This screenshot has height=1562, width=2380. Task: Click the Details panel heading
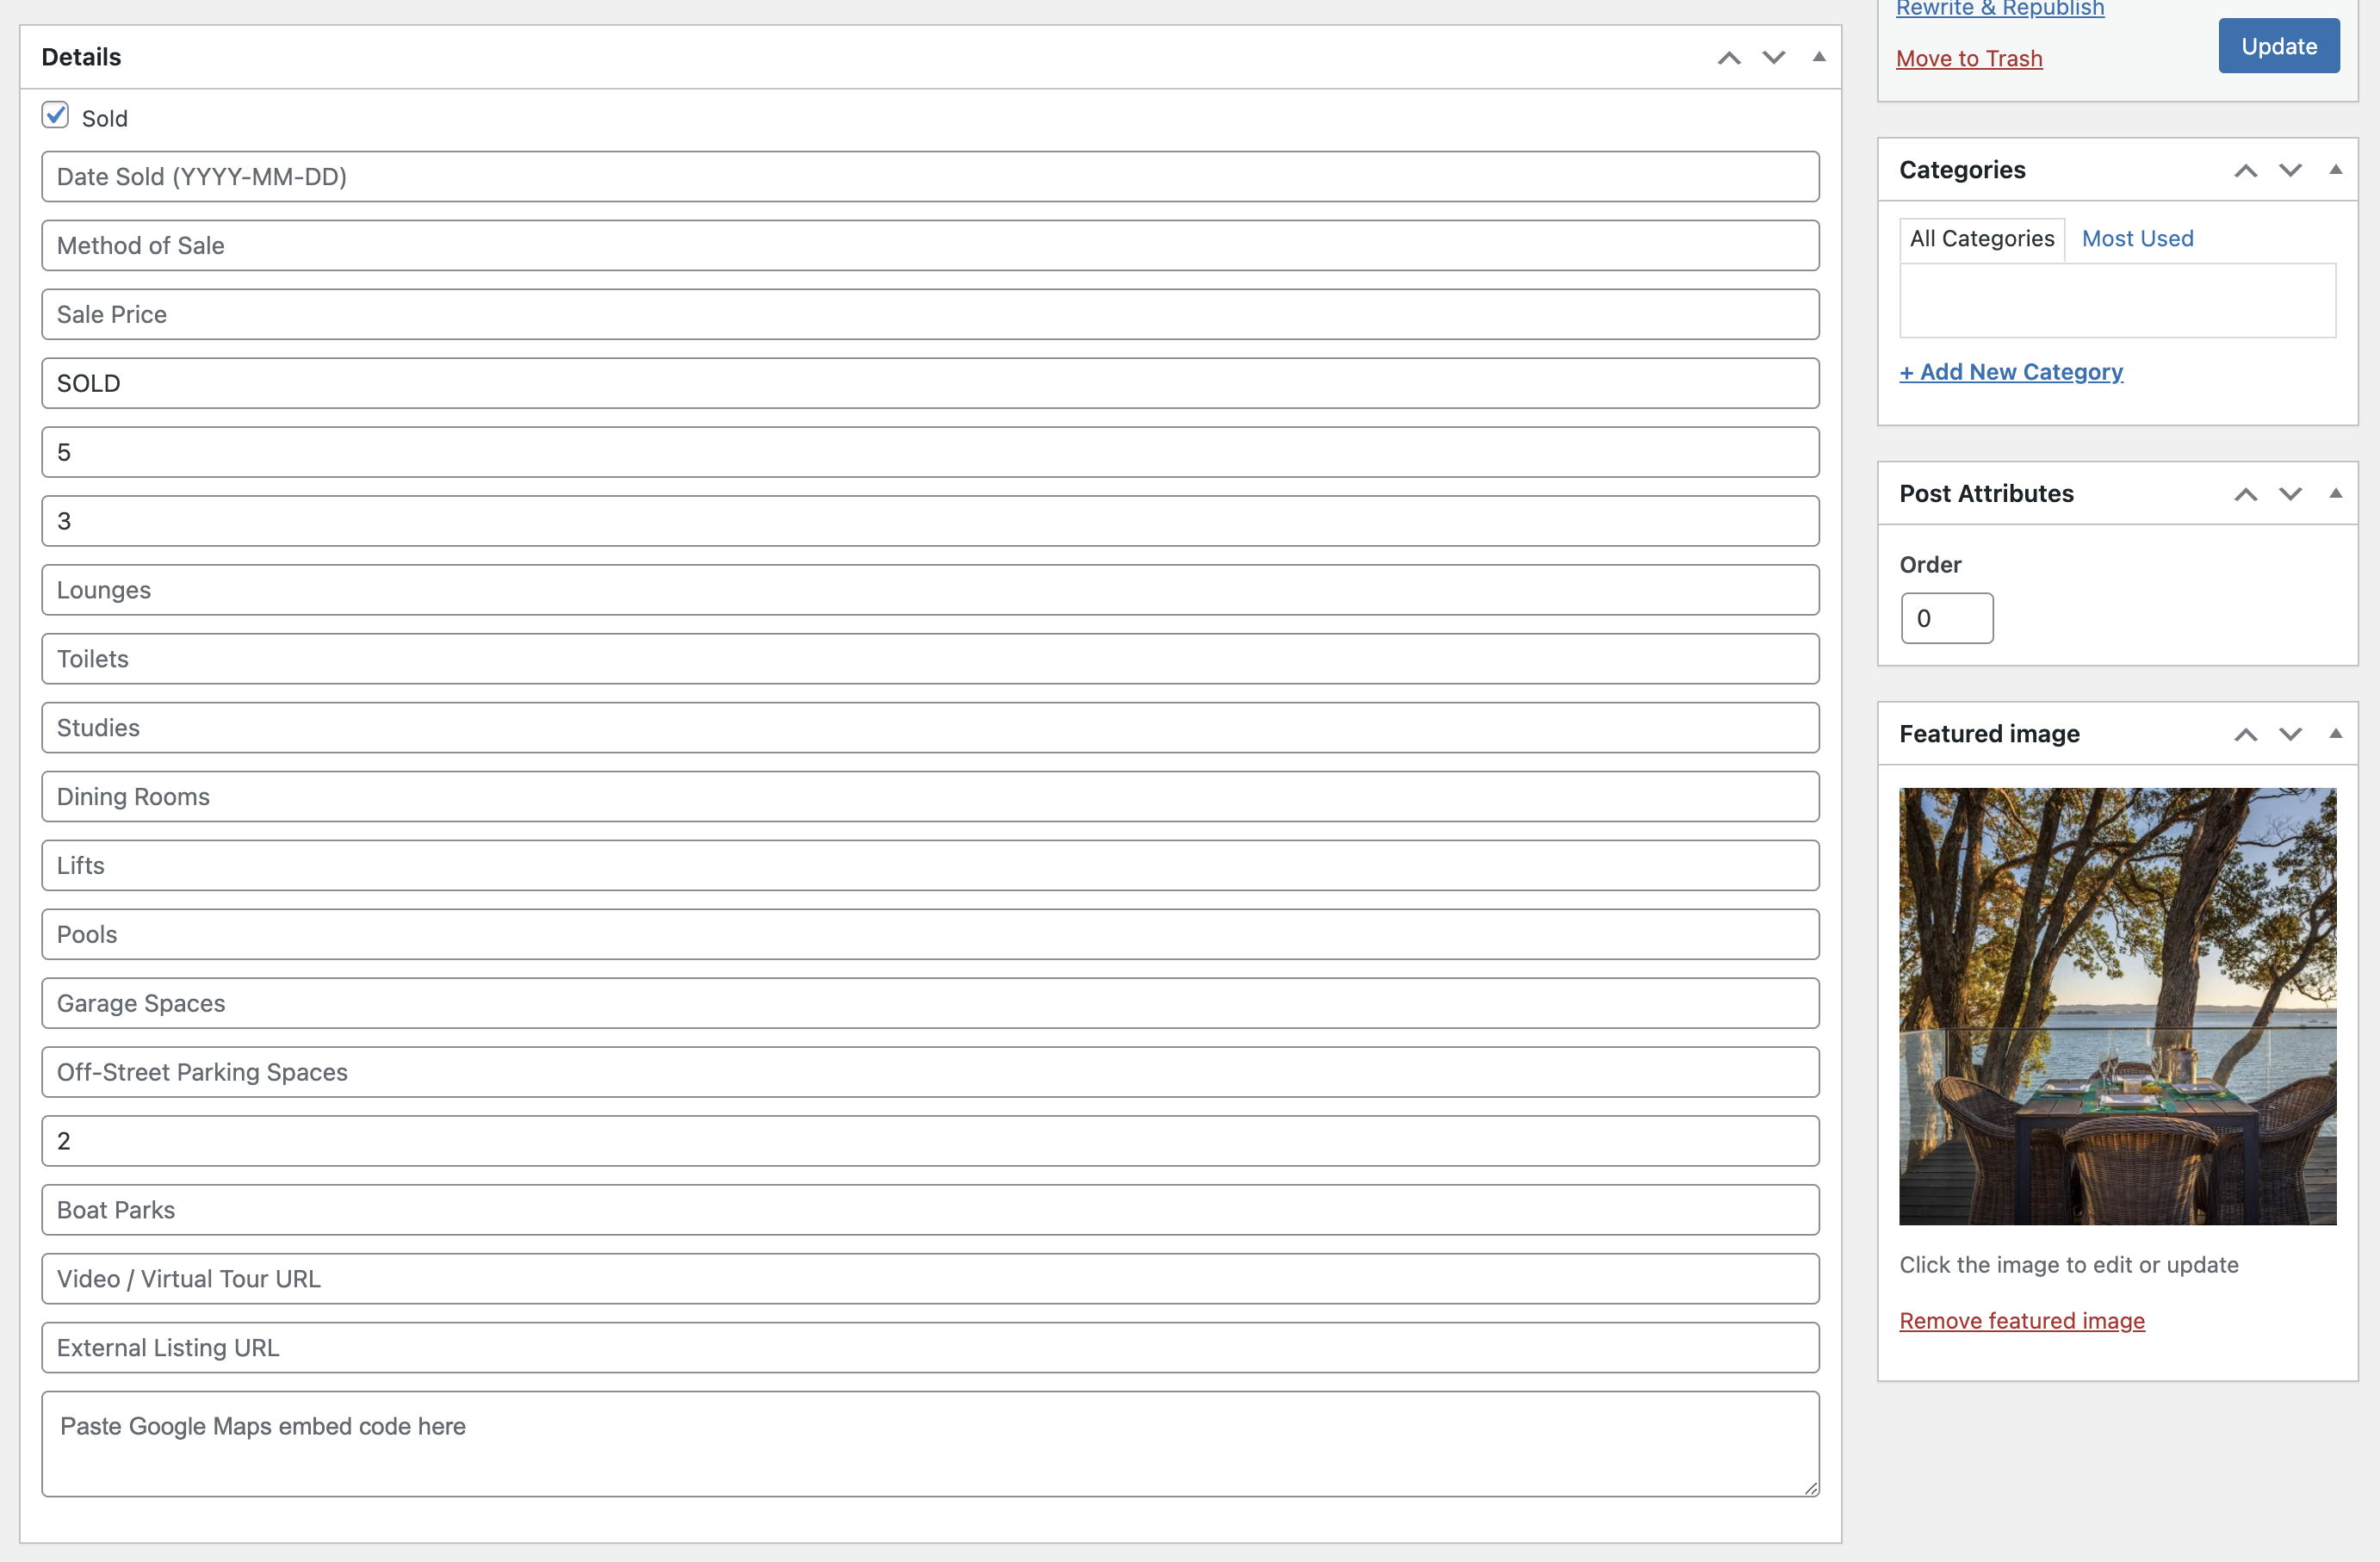pyautogui.click(x=81, y=58)
